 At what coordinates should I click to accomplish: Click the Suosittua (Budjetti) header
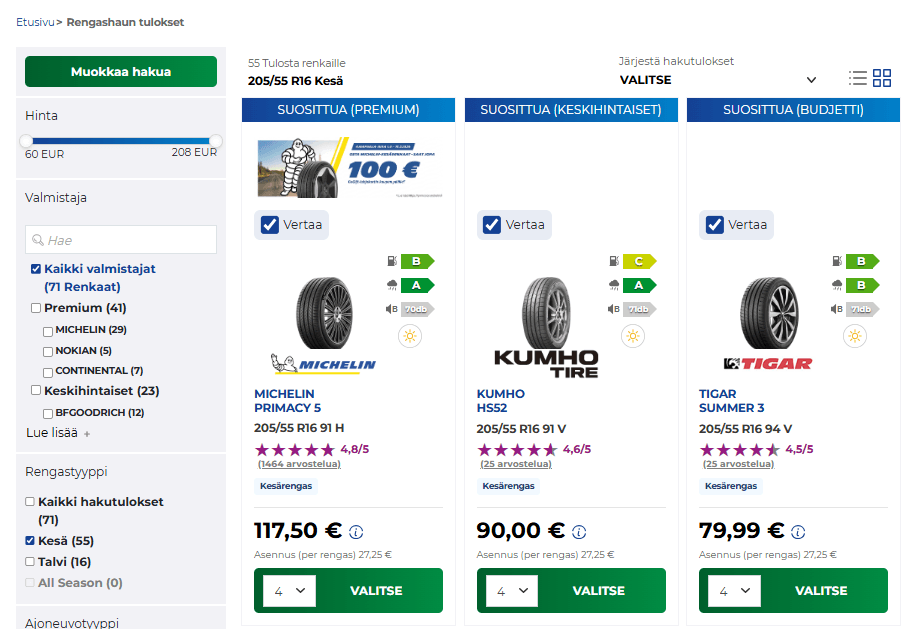[x=793, y=110]
